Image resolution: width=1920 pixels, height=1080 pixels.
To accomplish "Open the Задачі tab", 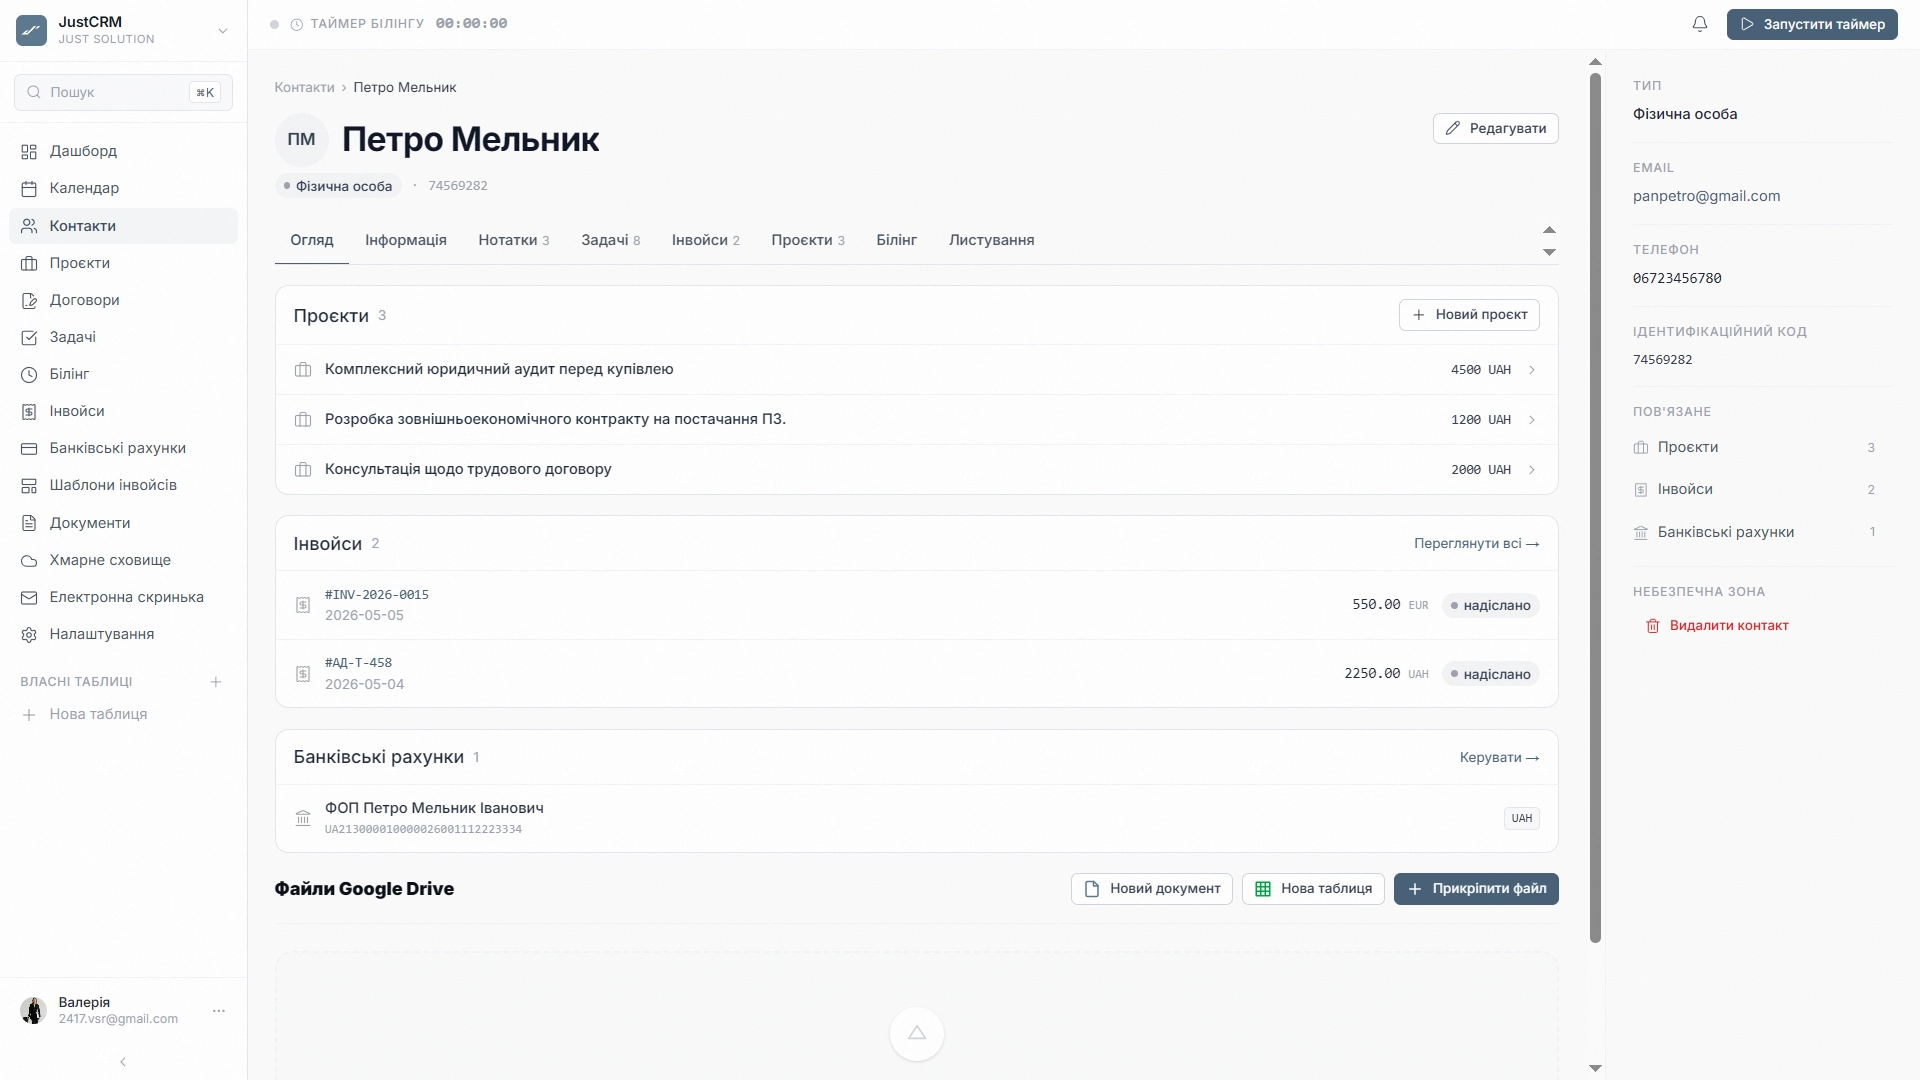I will [x=611, y=241].
